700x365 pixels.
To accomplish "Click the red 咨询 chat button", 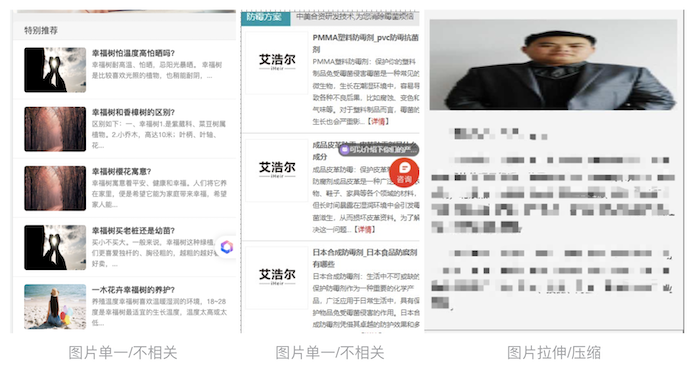I will coord(404,172).
